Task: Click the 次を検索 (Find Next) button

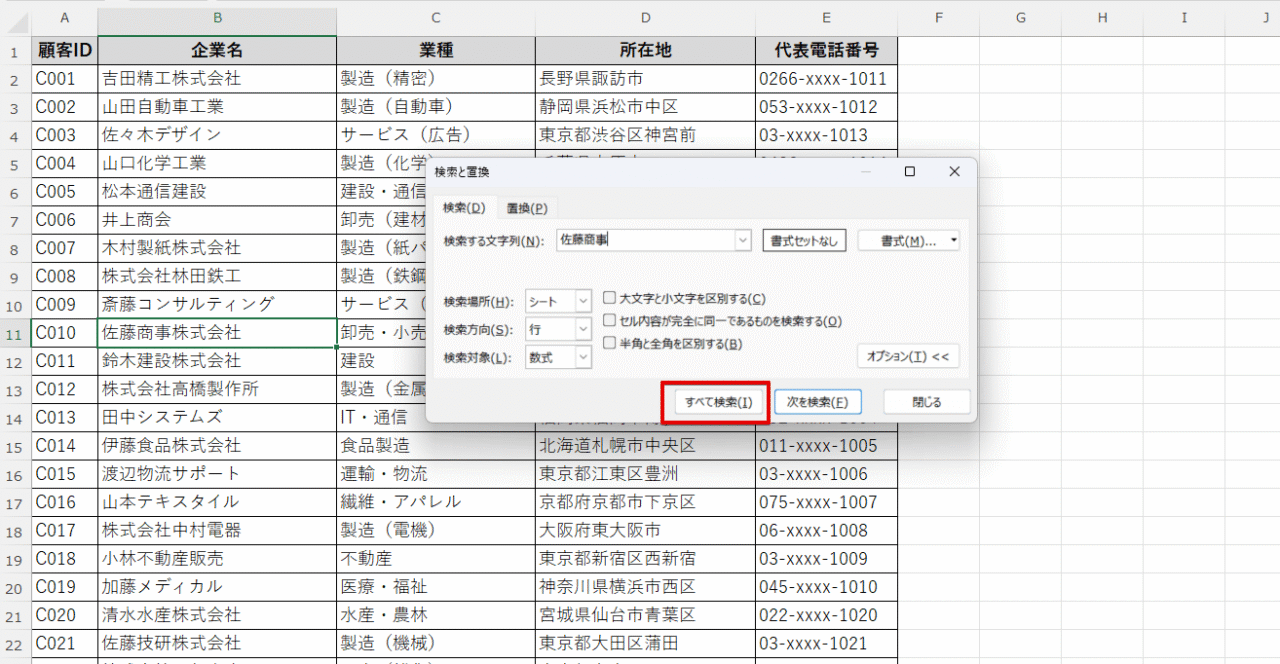Action: [817, 402]
